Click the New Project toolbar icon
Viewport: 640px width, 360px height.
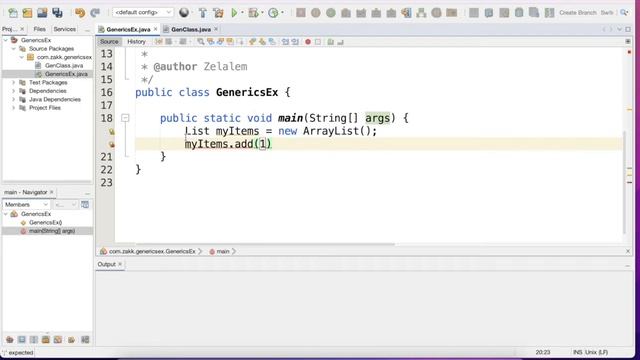27,13
